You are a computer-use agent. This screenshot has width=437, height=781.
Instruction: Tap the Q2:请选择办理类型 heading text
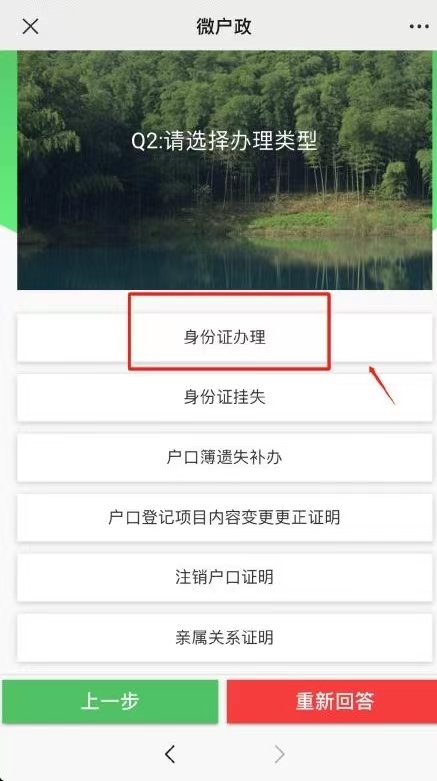[224, 141]
